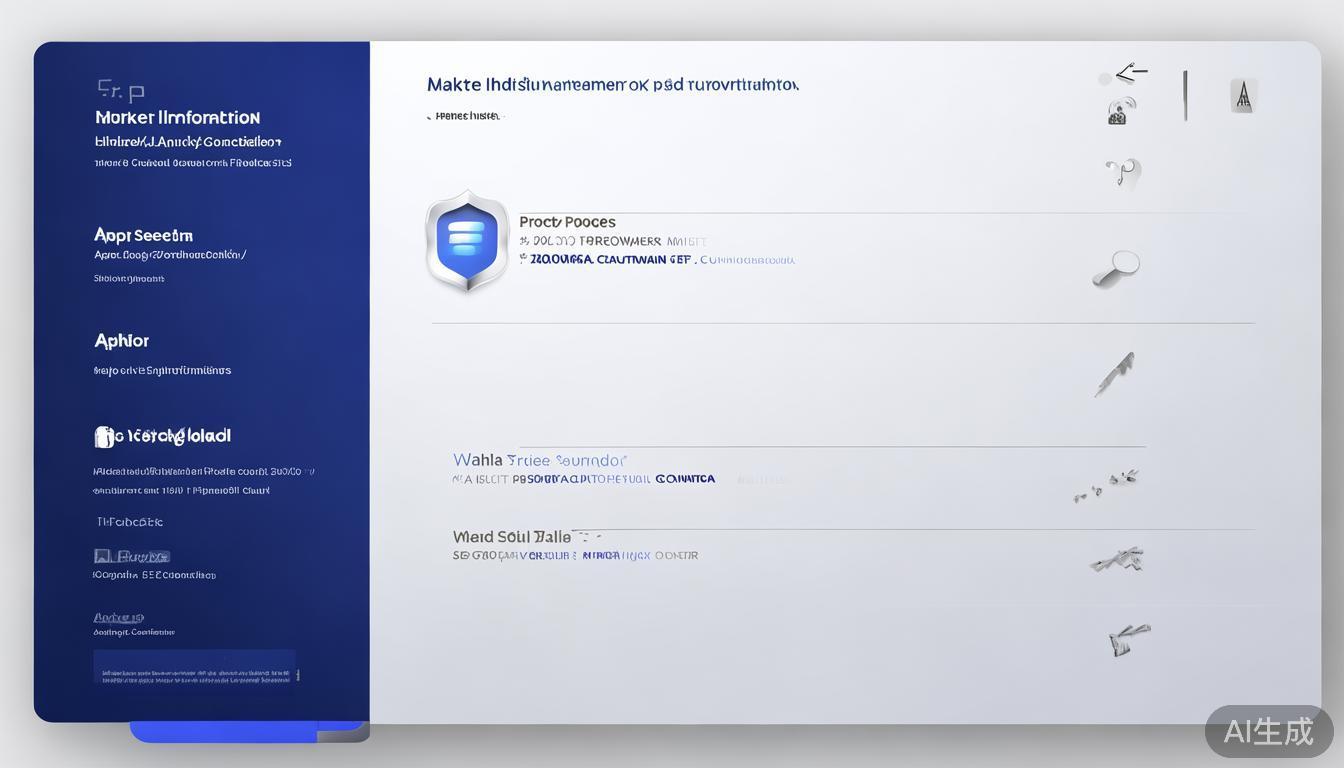1344x768 pixels.
Task: Click the hook-shaped icon below the user icon
Action: click(x=1123, y=173)
